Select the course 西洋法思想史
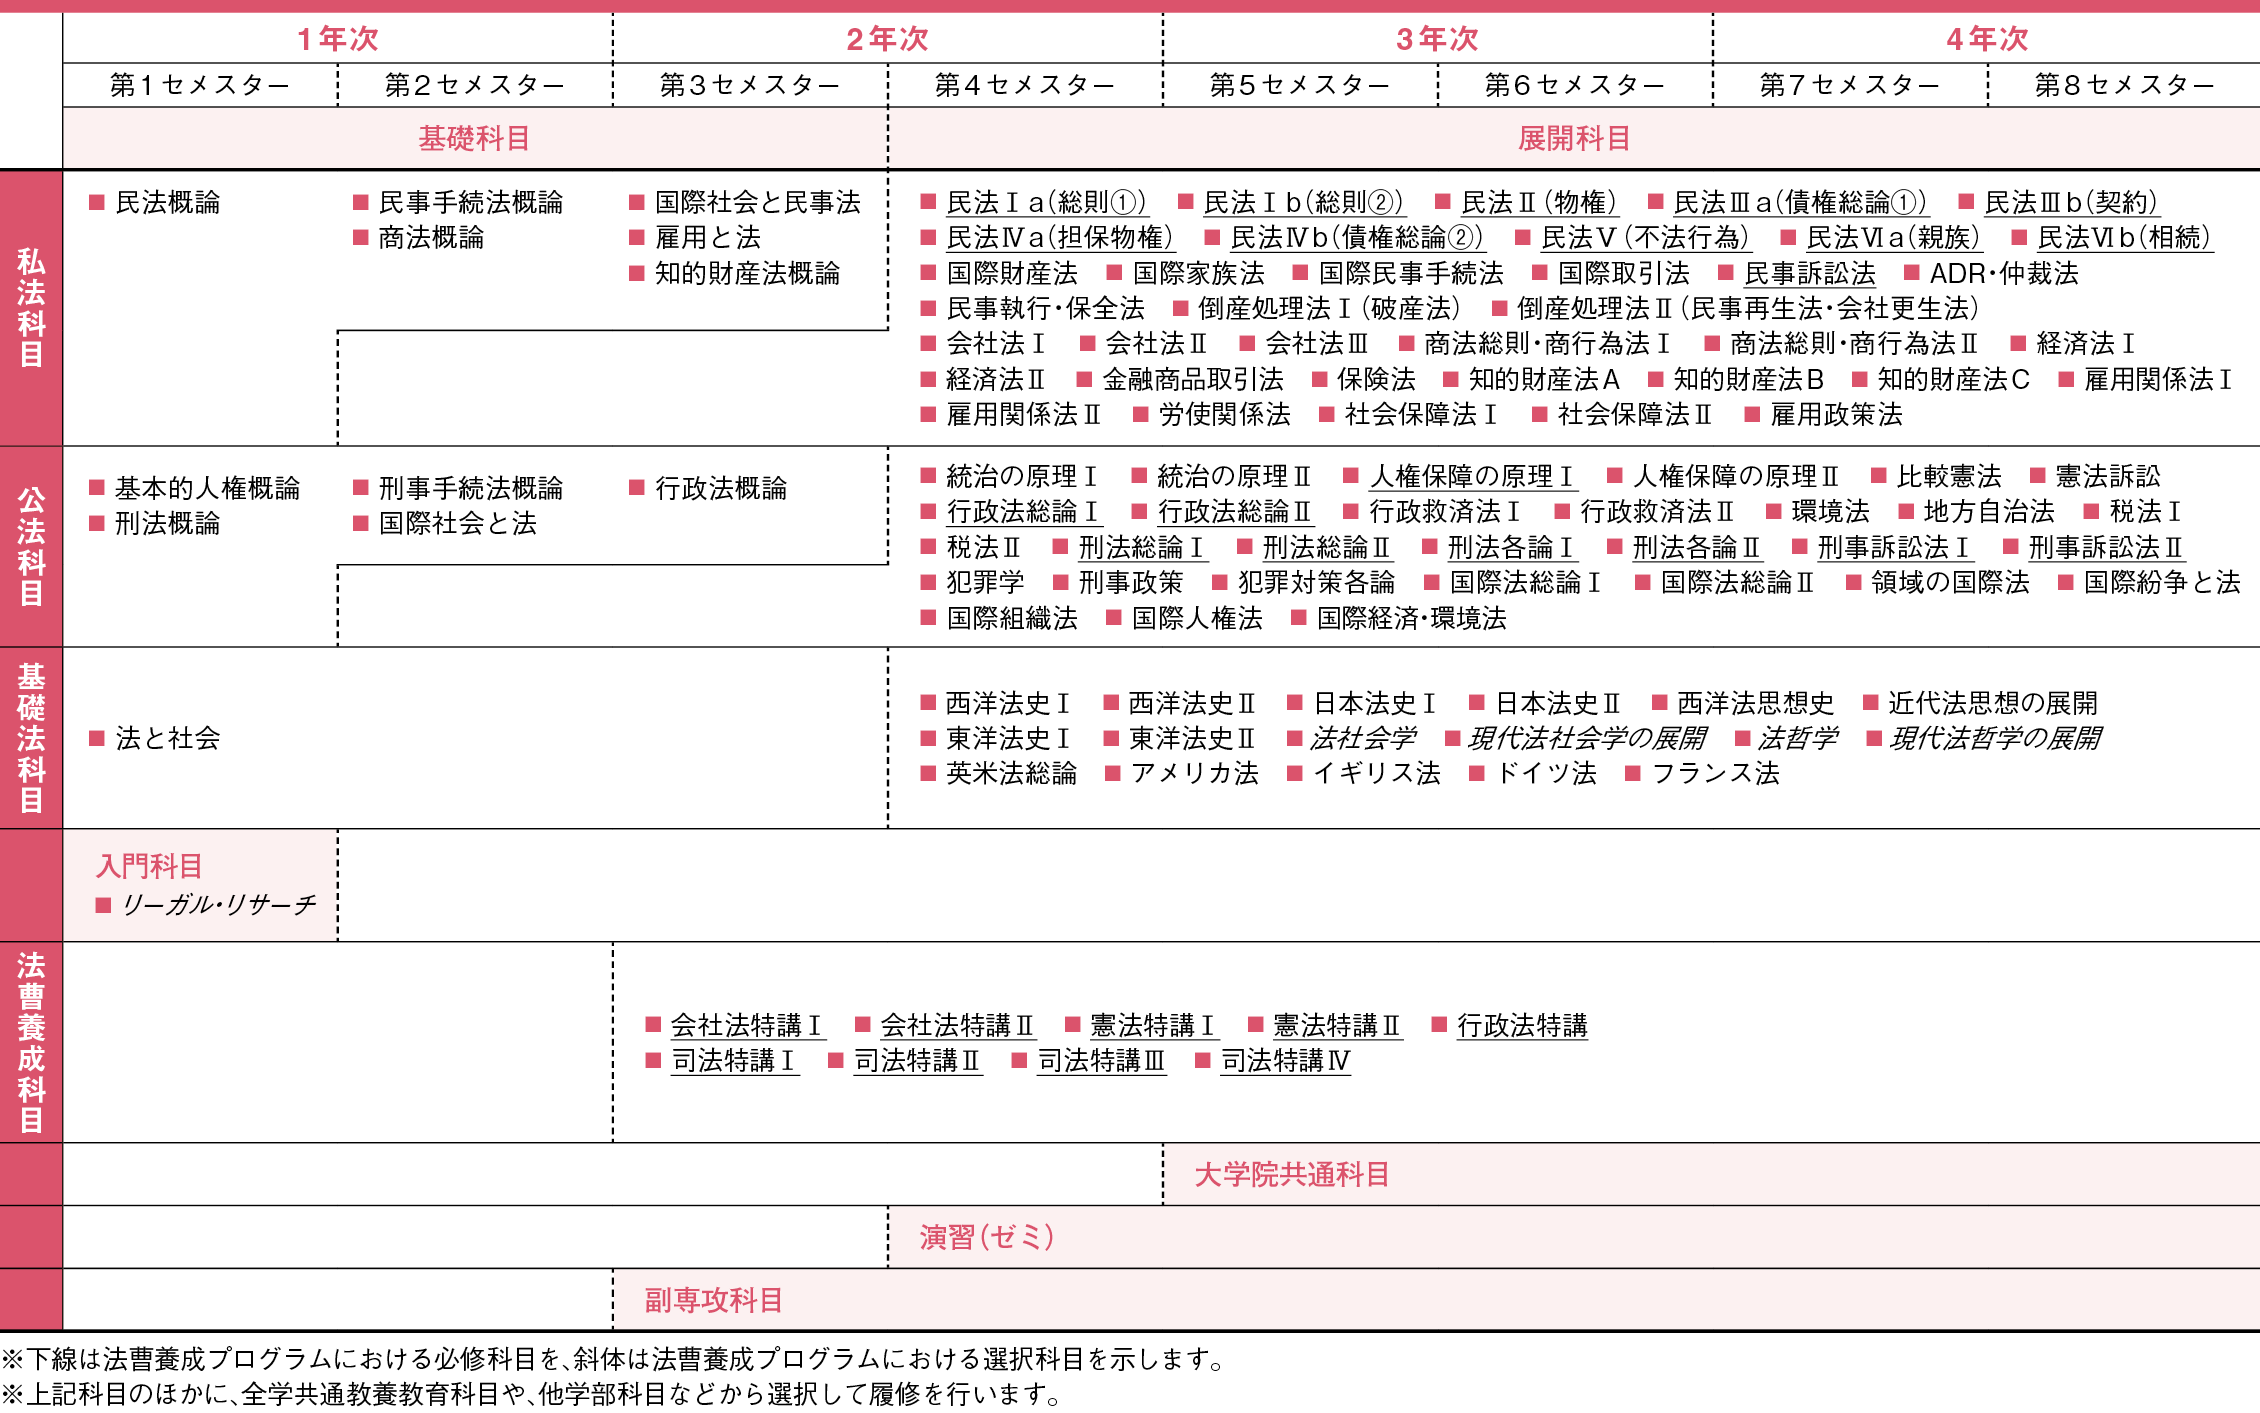This screenshot has height=1413, width=2260. click(x=1755, y=703)
